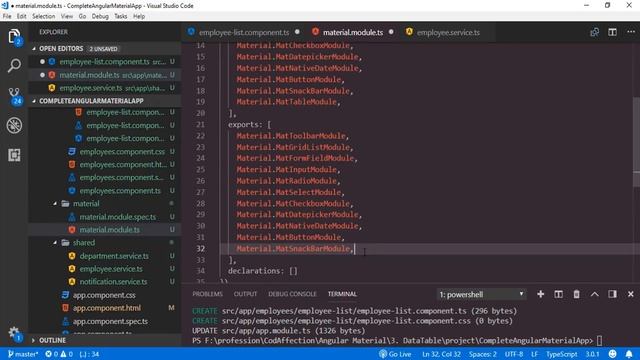Open the Edit menu

click(x=21, y=16)
